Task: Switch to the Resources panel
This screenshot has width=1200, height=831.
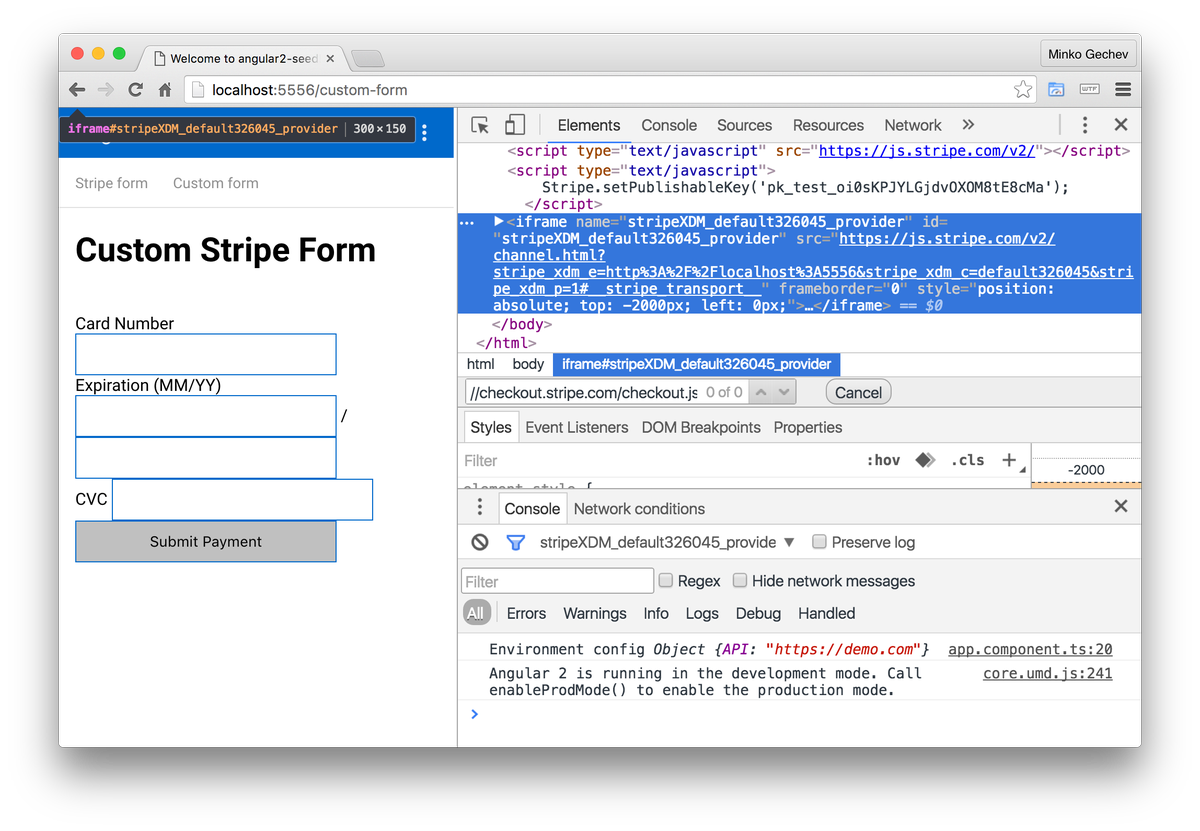Action: pos(828,125)
